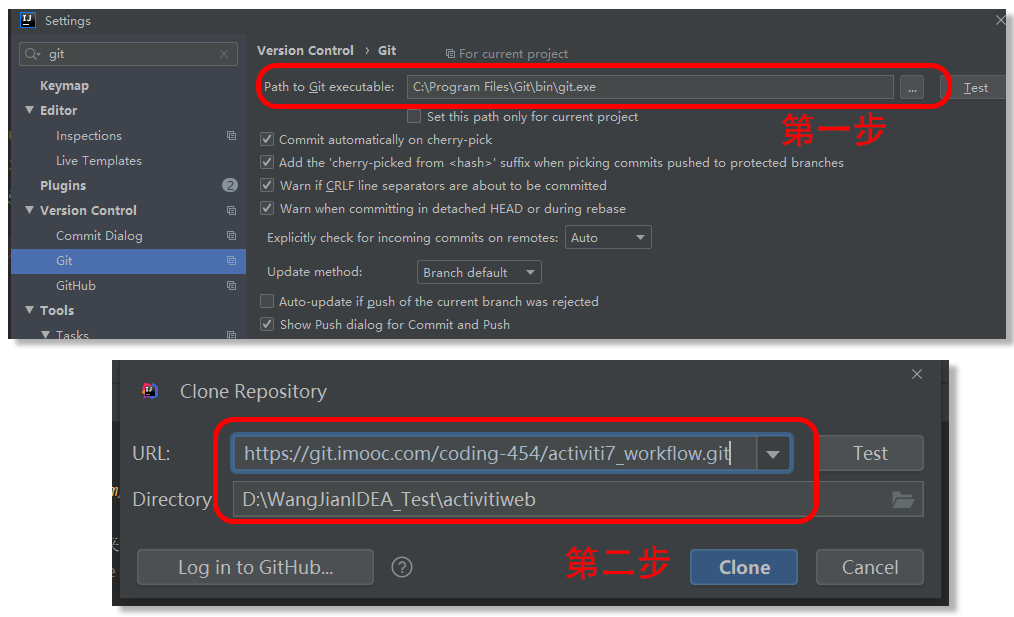Click the help question mark icon
The width and height of the screenshot is (1014, 617).
pos(402,567)
